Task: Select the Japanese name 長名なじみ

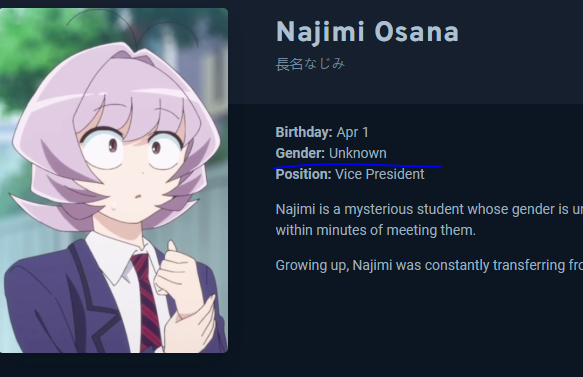Action: pos(310,64)
